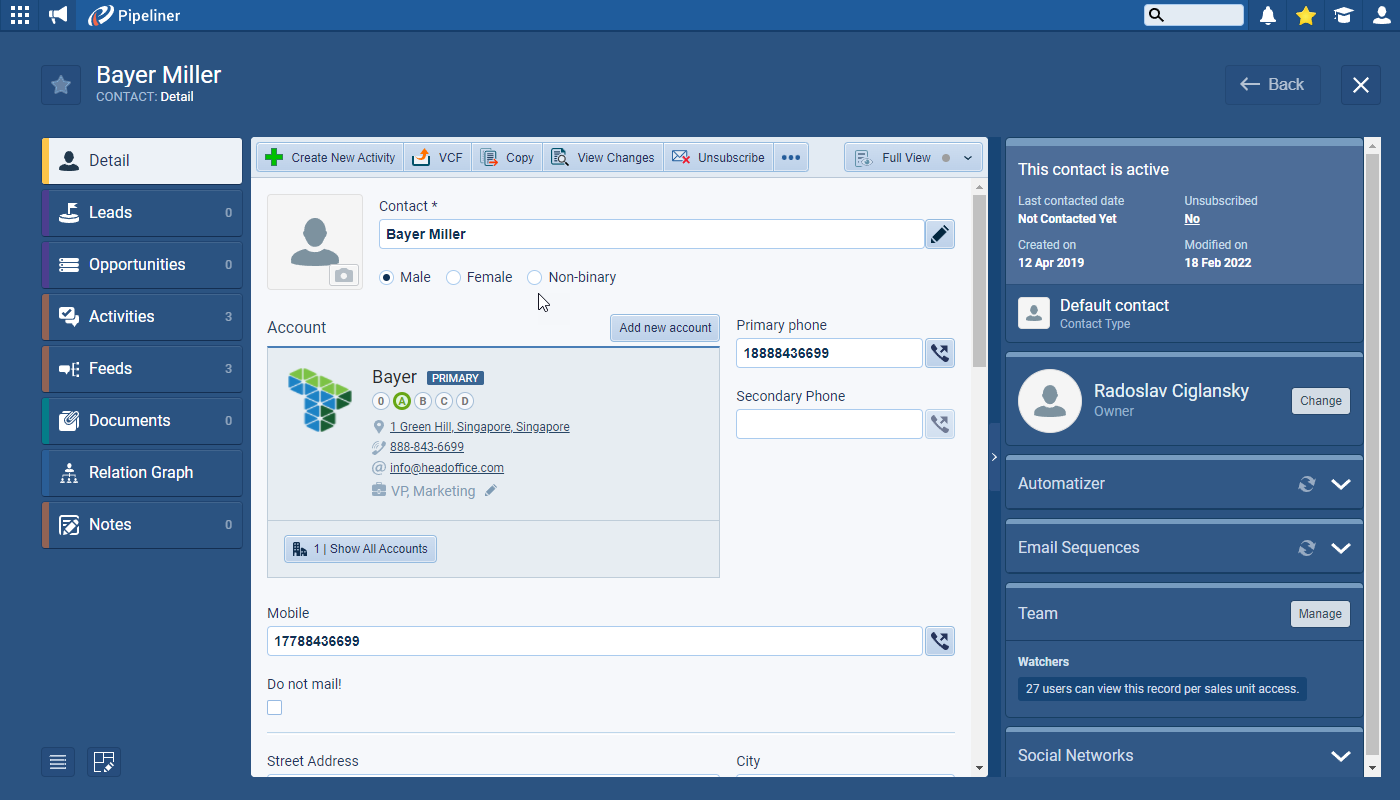Choose the Non-binary gender option
Screen dimensions: 1400x800
(x=535, y=277)
